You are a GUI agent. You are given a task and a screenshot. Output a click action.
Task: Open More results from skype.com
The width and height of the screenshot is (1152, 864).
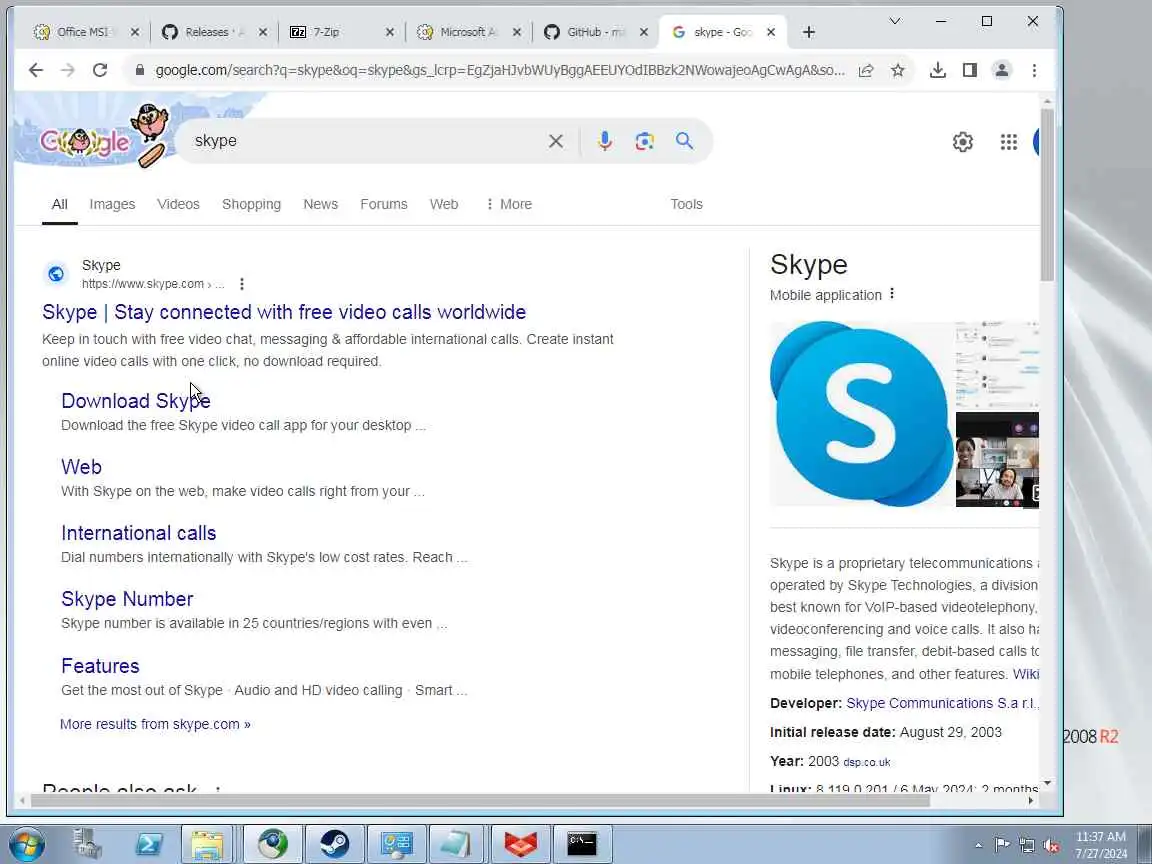pos(155,724)
